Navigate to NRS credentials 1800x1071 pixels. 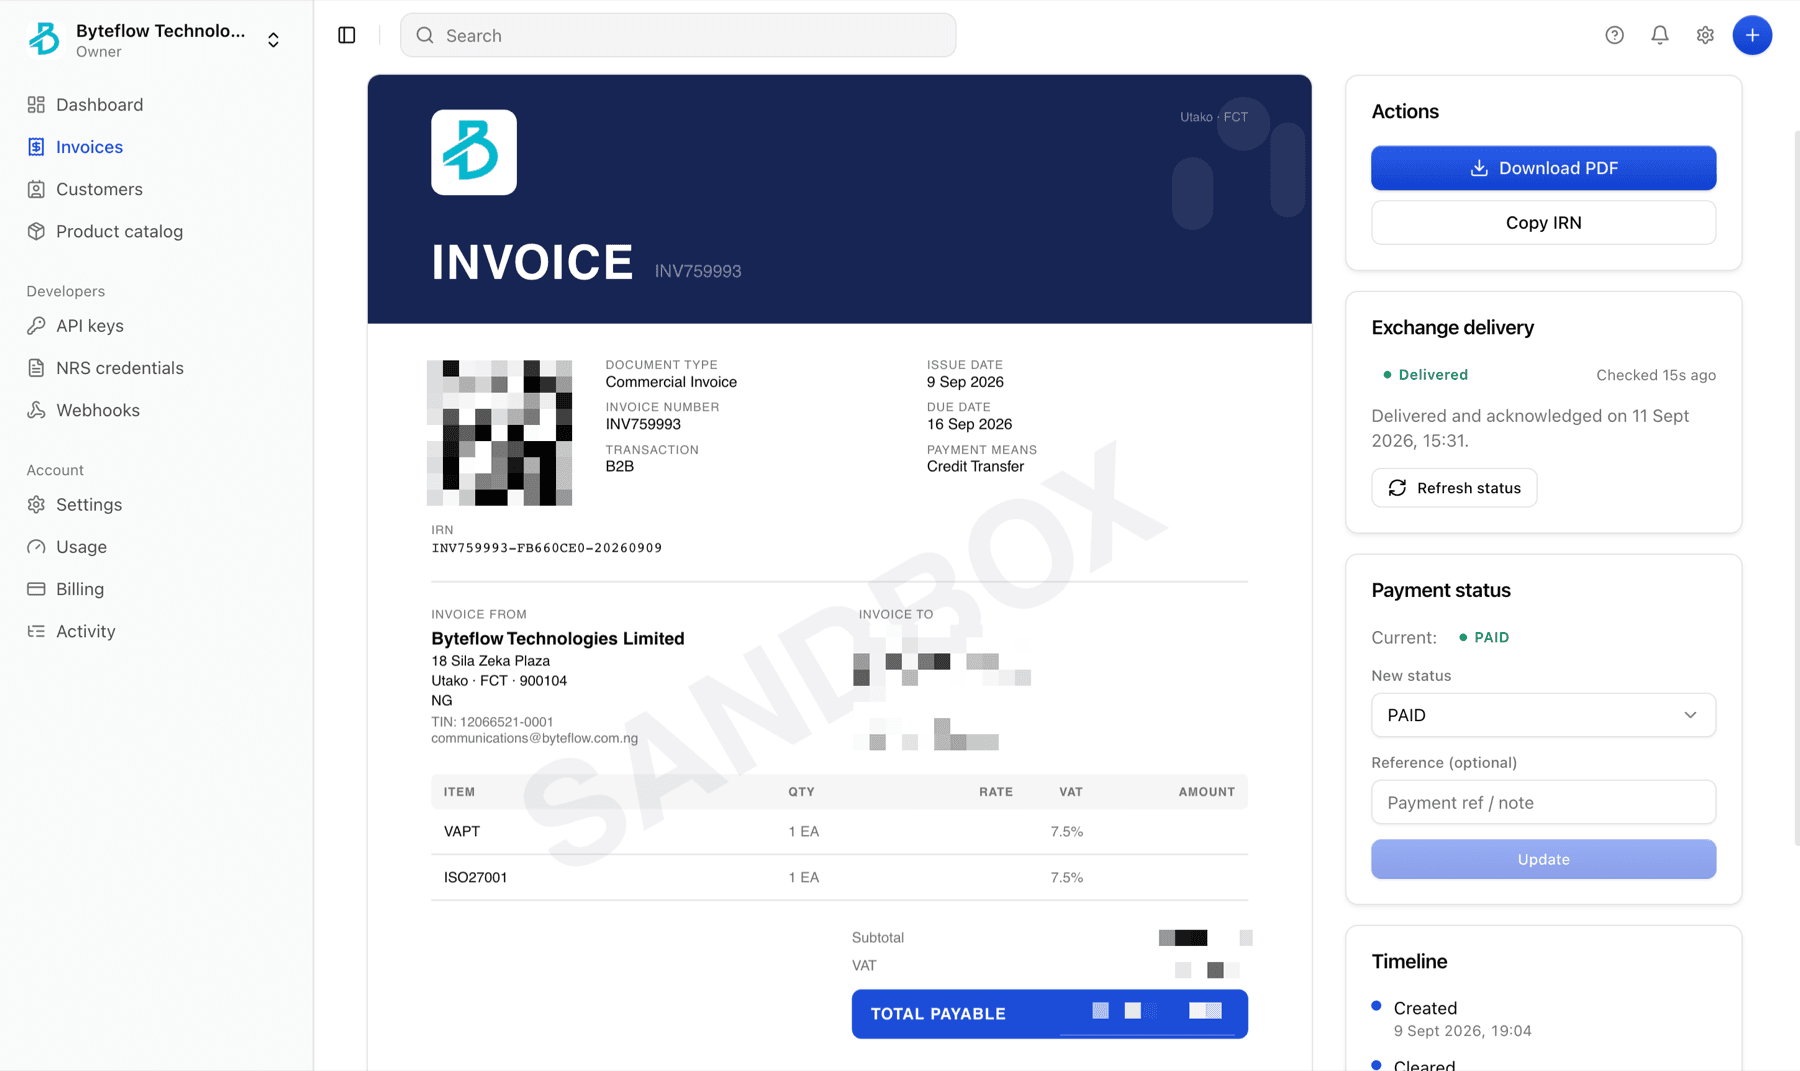[x=156, y=368]
